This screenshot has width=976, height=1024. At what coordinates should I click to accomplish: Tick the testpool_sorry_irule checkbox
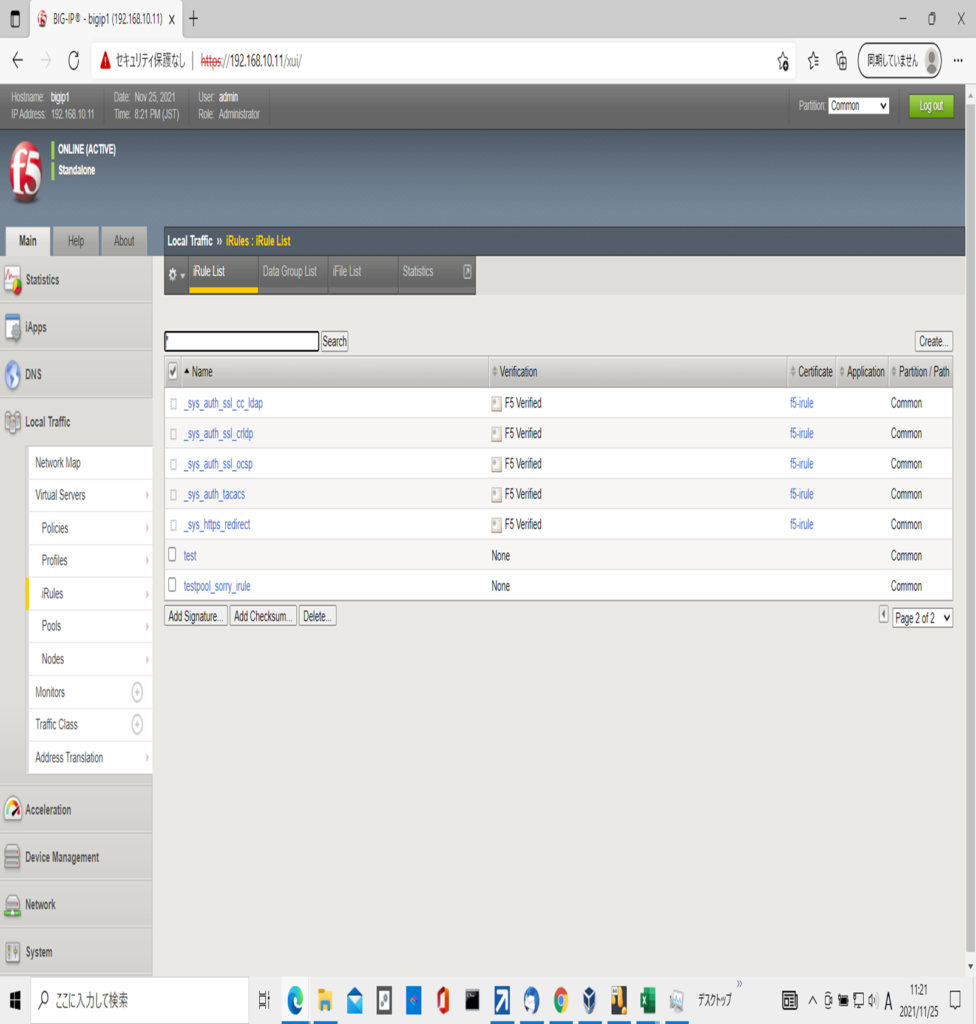(x=172, y=585)
